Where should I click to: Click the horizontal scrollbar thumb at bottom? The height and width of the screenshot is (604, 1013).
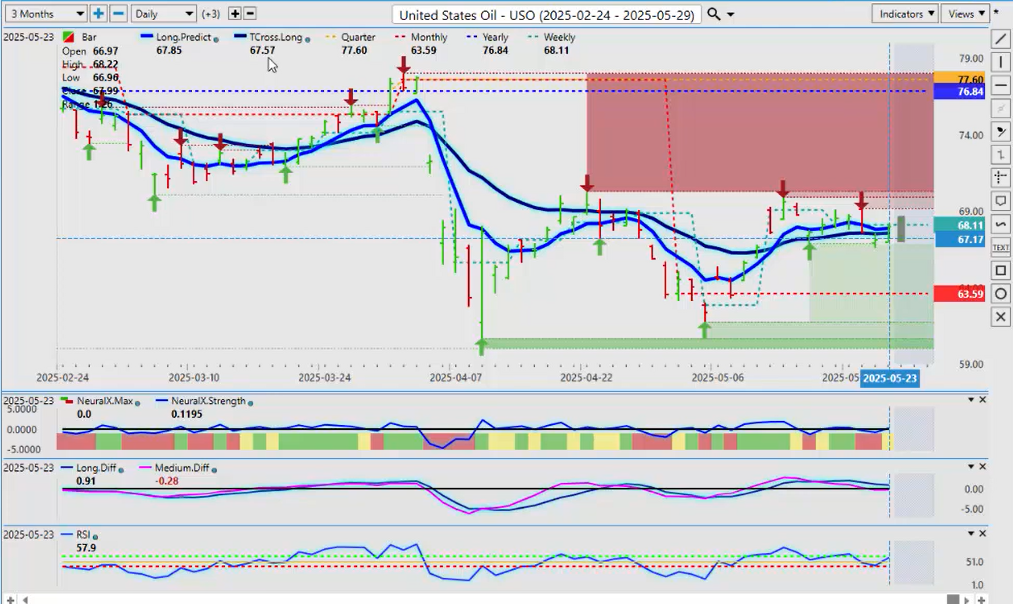[953, 599]
